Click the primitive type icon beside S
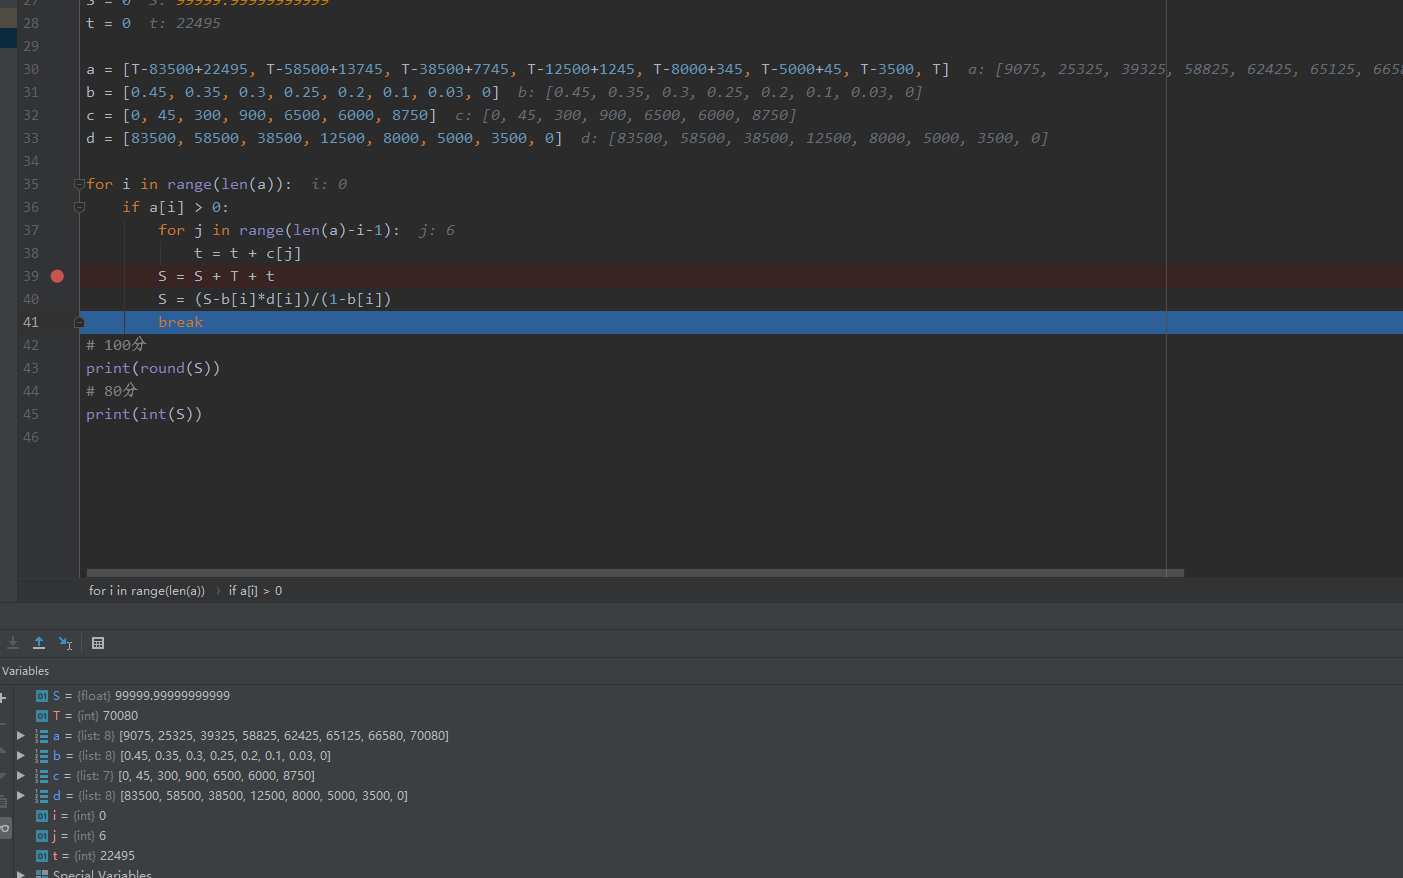Viewport: 1403px width, 878px height. 42,695
